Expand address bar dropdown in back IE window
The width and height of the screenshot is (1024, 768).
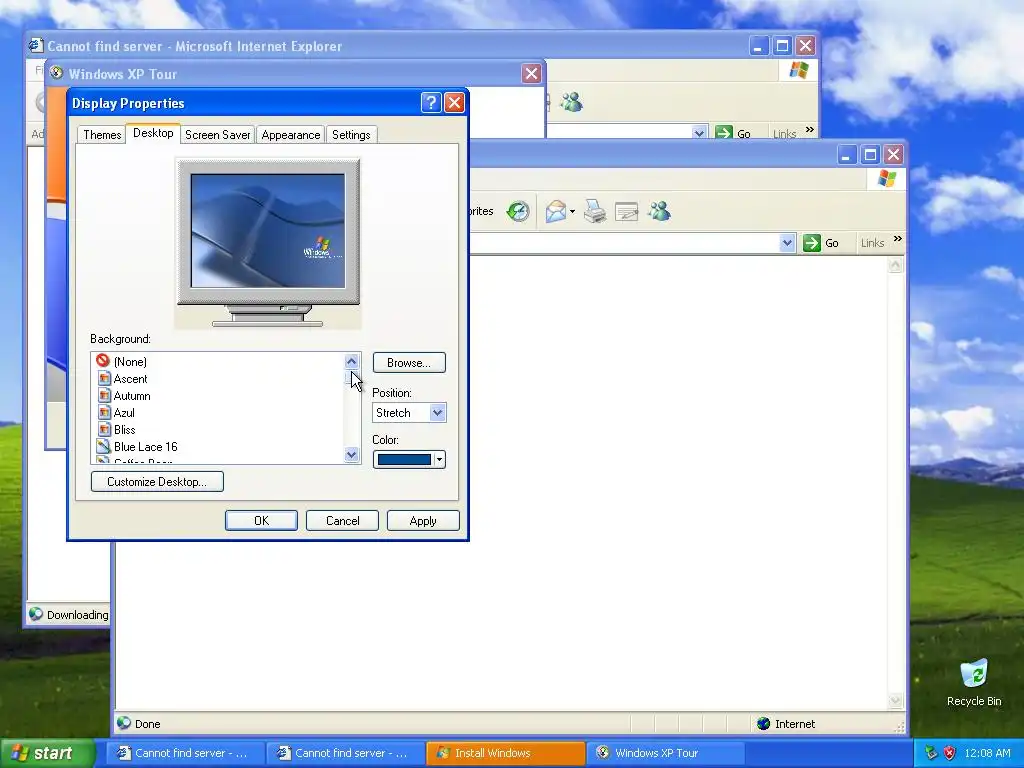click(x=699, y=133)
